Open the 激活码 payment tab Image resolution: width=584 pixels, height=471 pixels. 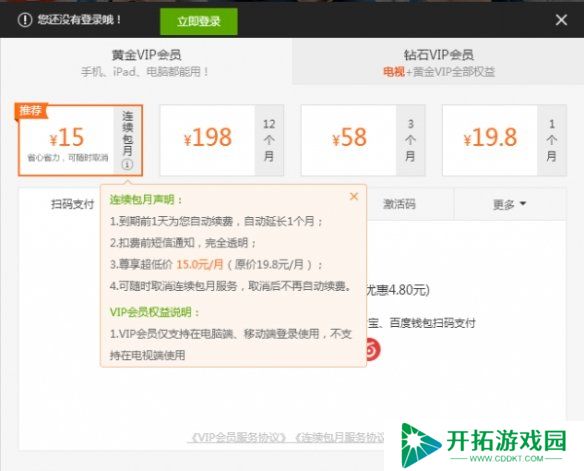[399, 204]
